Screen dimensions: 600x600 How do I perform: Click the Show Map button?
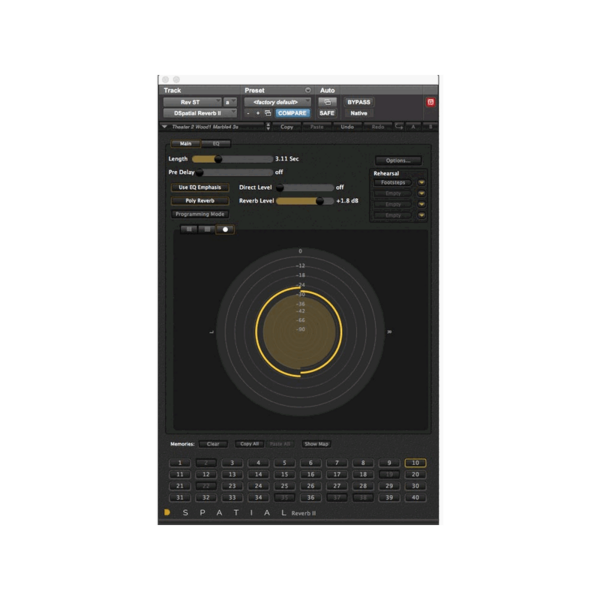coord(316,444)
